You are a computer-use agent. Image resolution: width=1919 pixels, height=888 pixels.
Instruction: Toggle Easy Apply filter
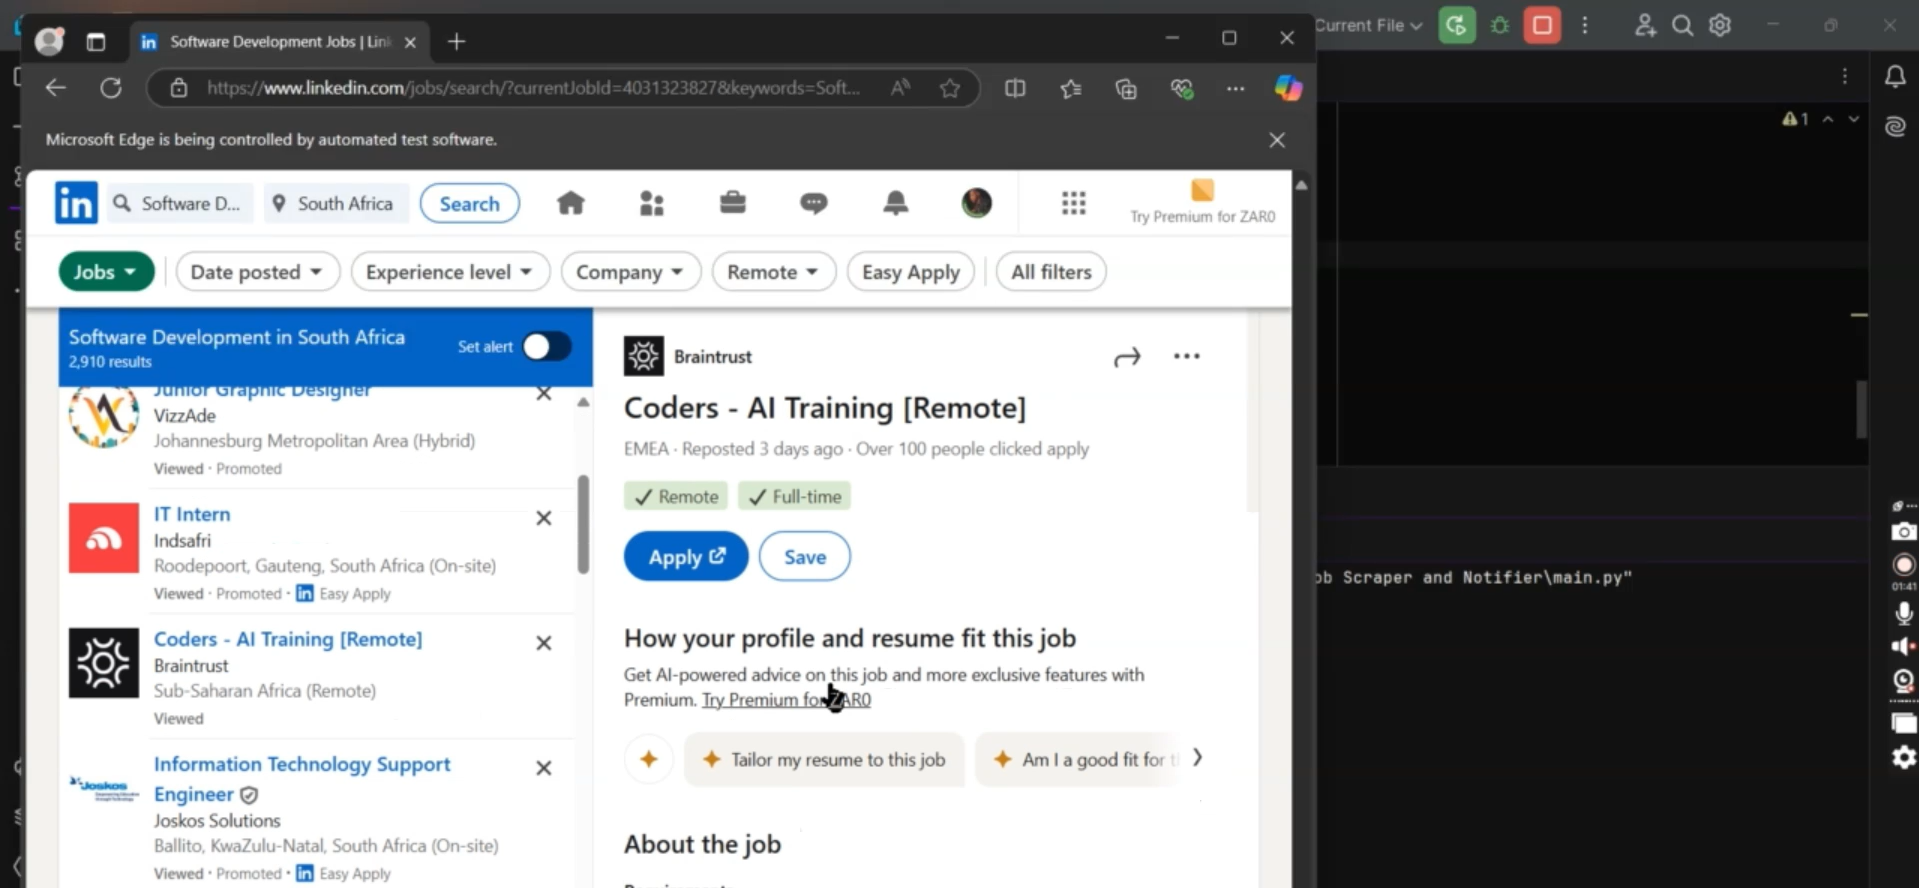(x=910, y=272)
